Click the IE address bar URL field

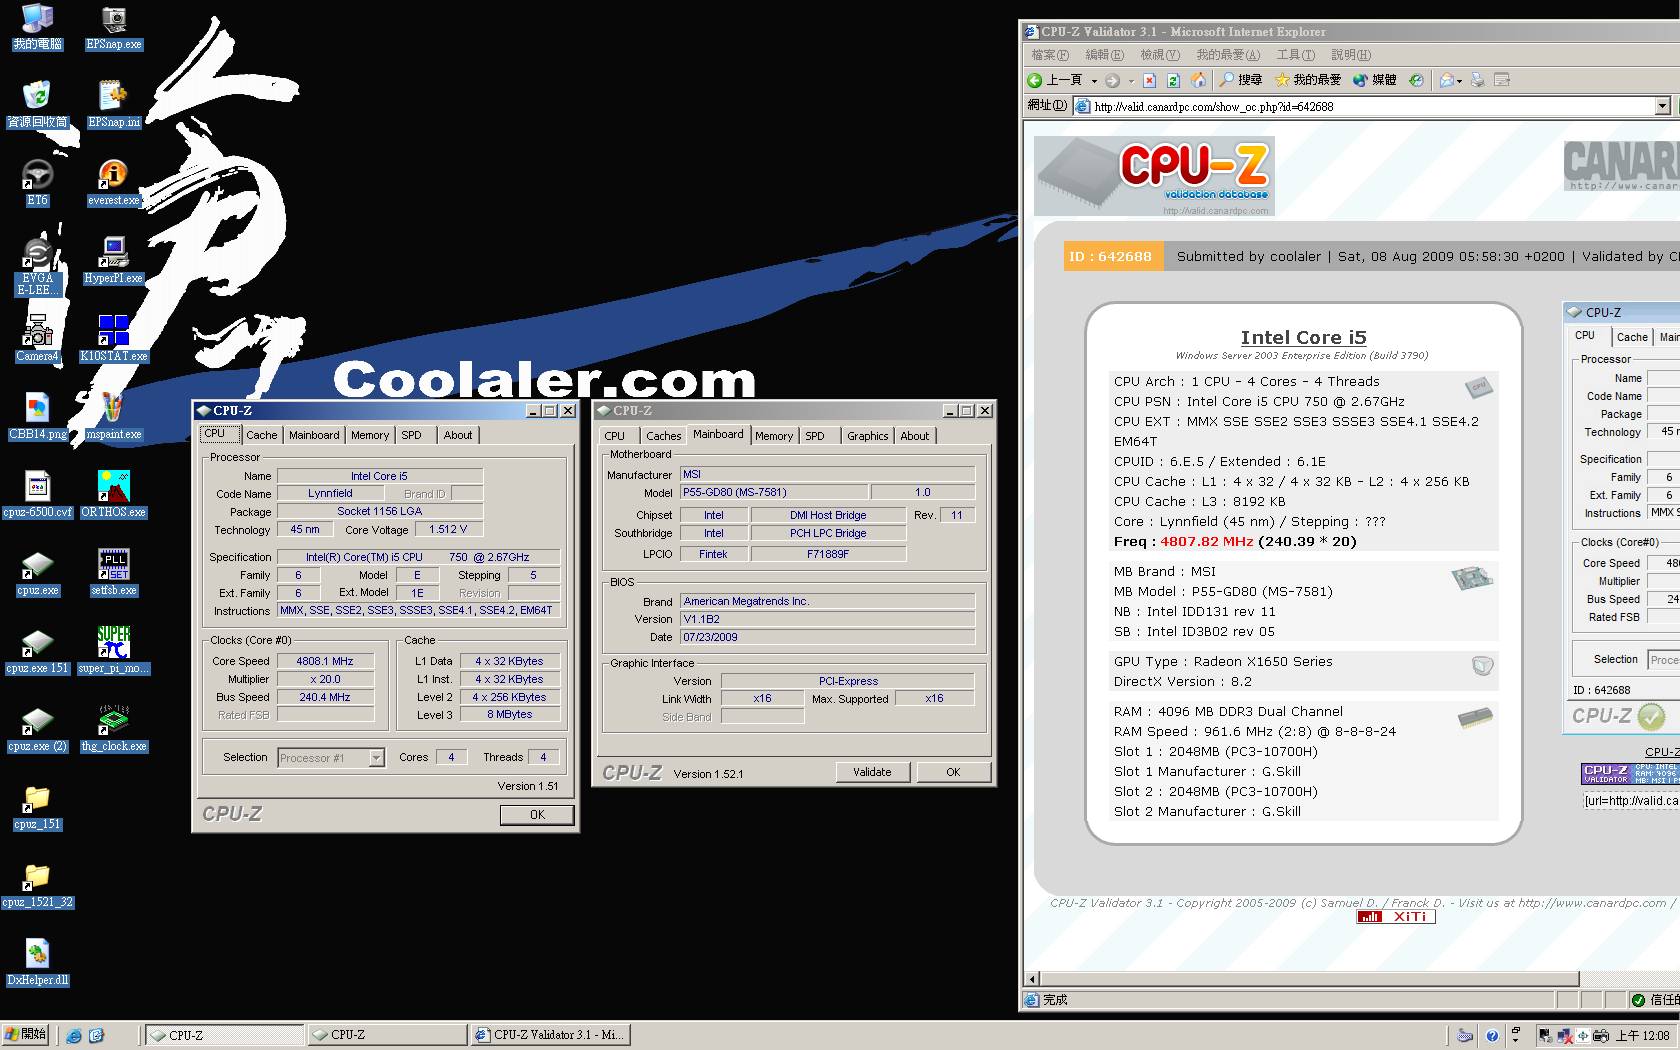(x=1365, y=106)
